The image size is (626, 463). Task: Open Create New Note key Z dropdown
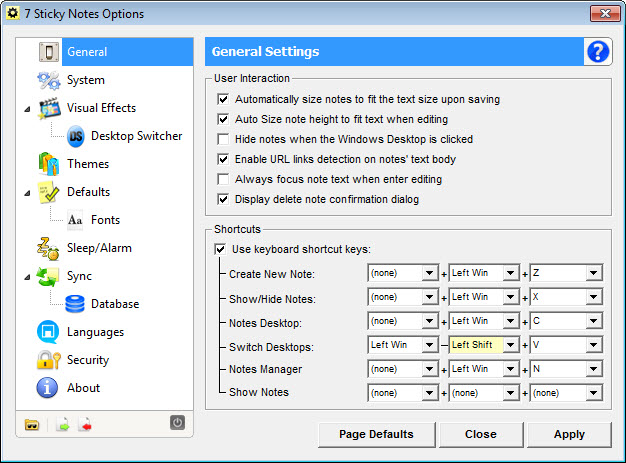(x=593, y=273)
